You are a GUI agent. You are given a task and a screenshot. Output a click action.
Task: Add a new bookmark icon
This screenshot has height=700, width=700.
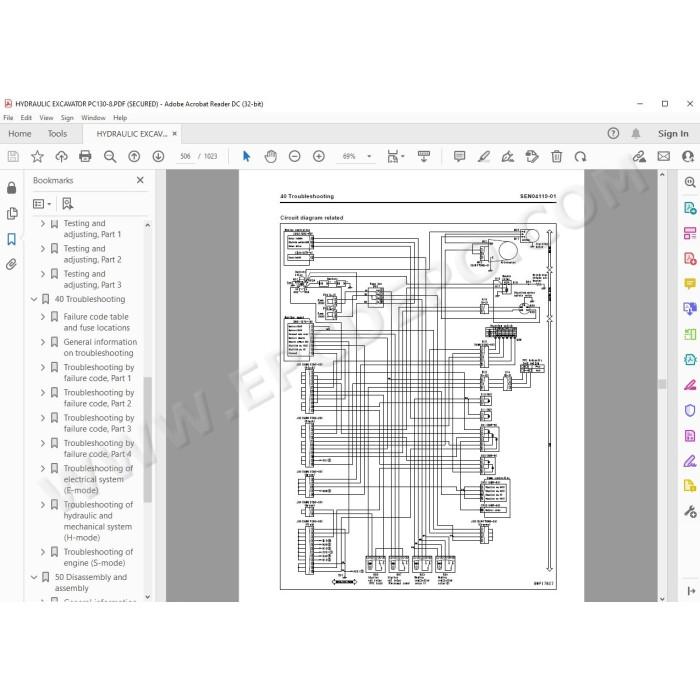[67, 204]
